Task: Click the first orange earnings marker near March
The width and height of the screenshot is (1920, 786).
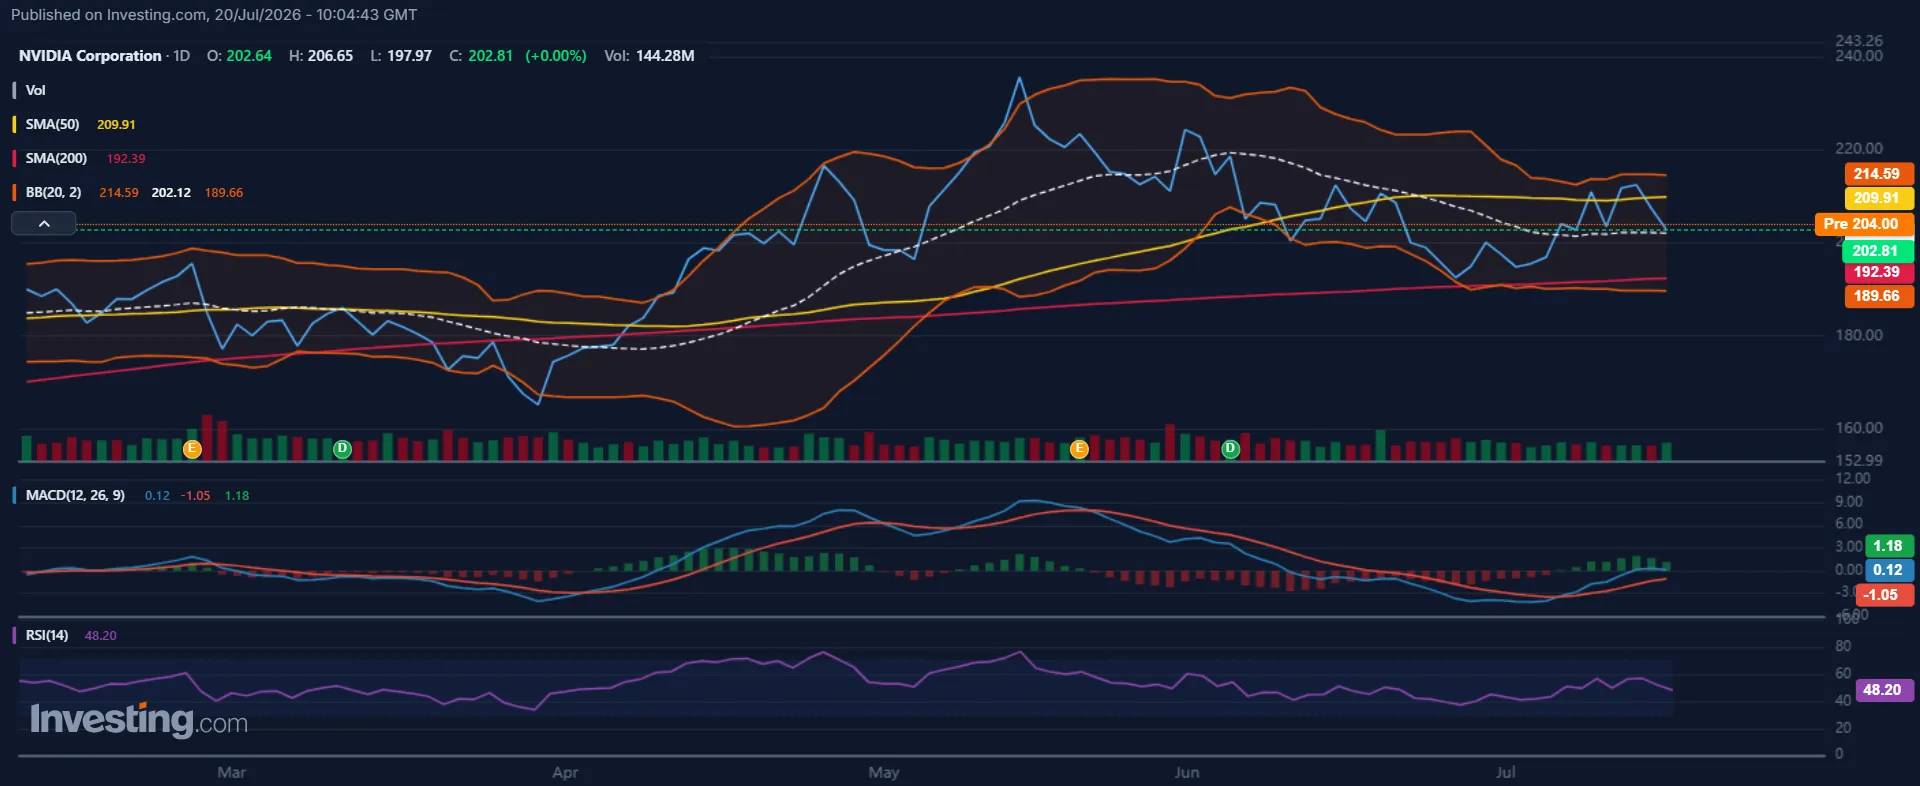Action: pyautogui.click(x=192, y=449)
